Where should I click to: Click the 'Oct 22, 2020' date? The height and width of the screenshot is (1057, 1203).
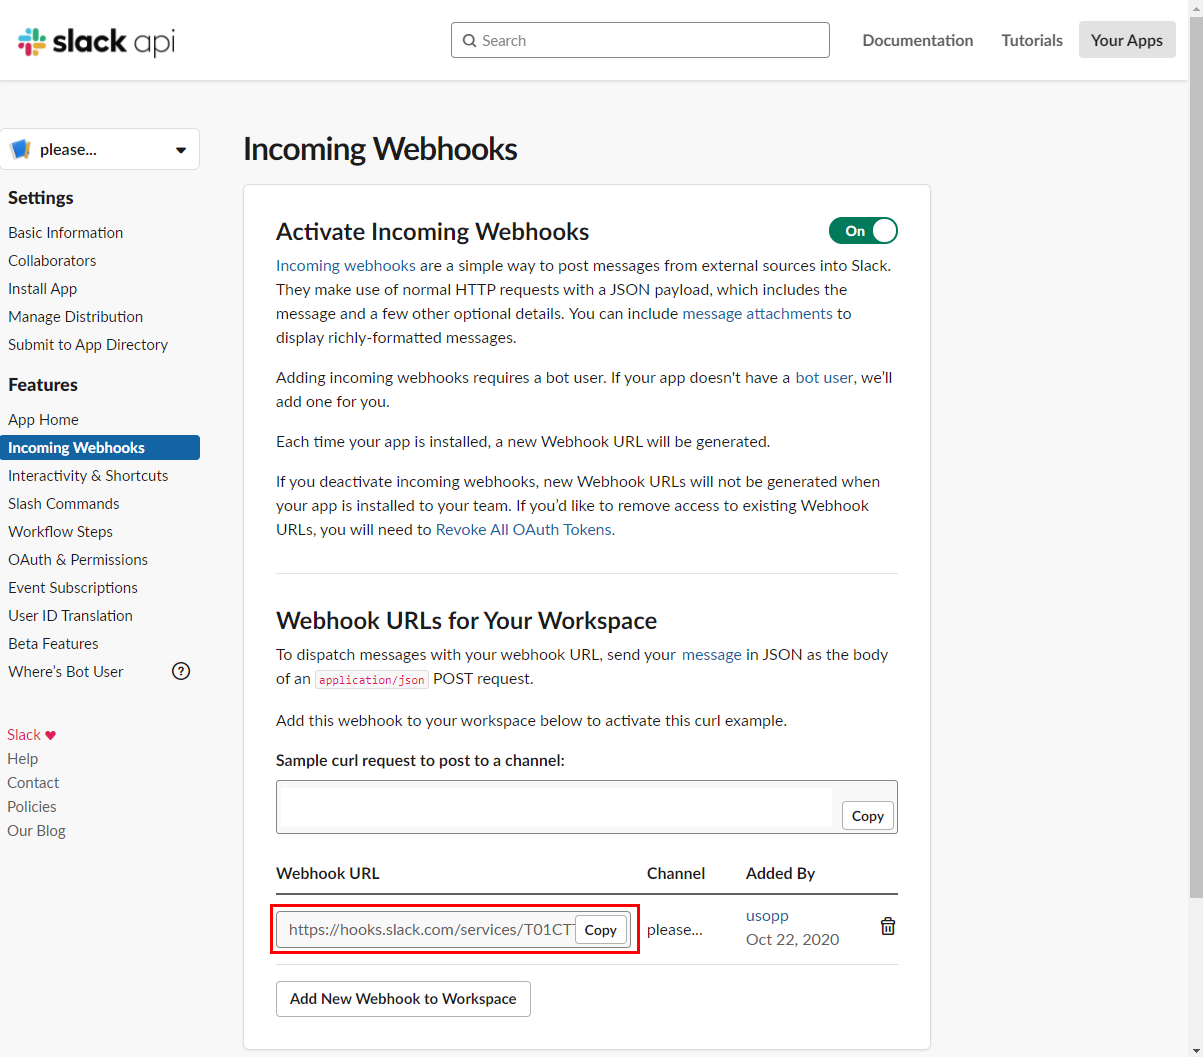point(792,939)
